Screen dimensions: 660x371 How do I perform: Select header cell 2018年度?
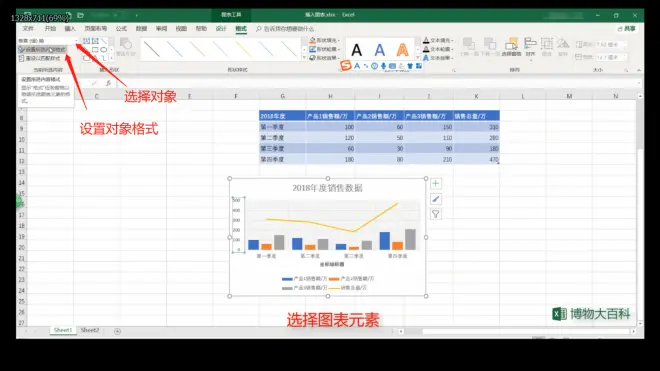click(x=282, y=116)
